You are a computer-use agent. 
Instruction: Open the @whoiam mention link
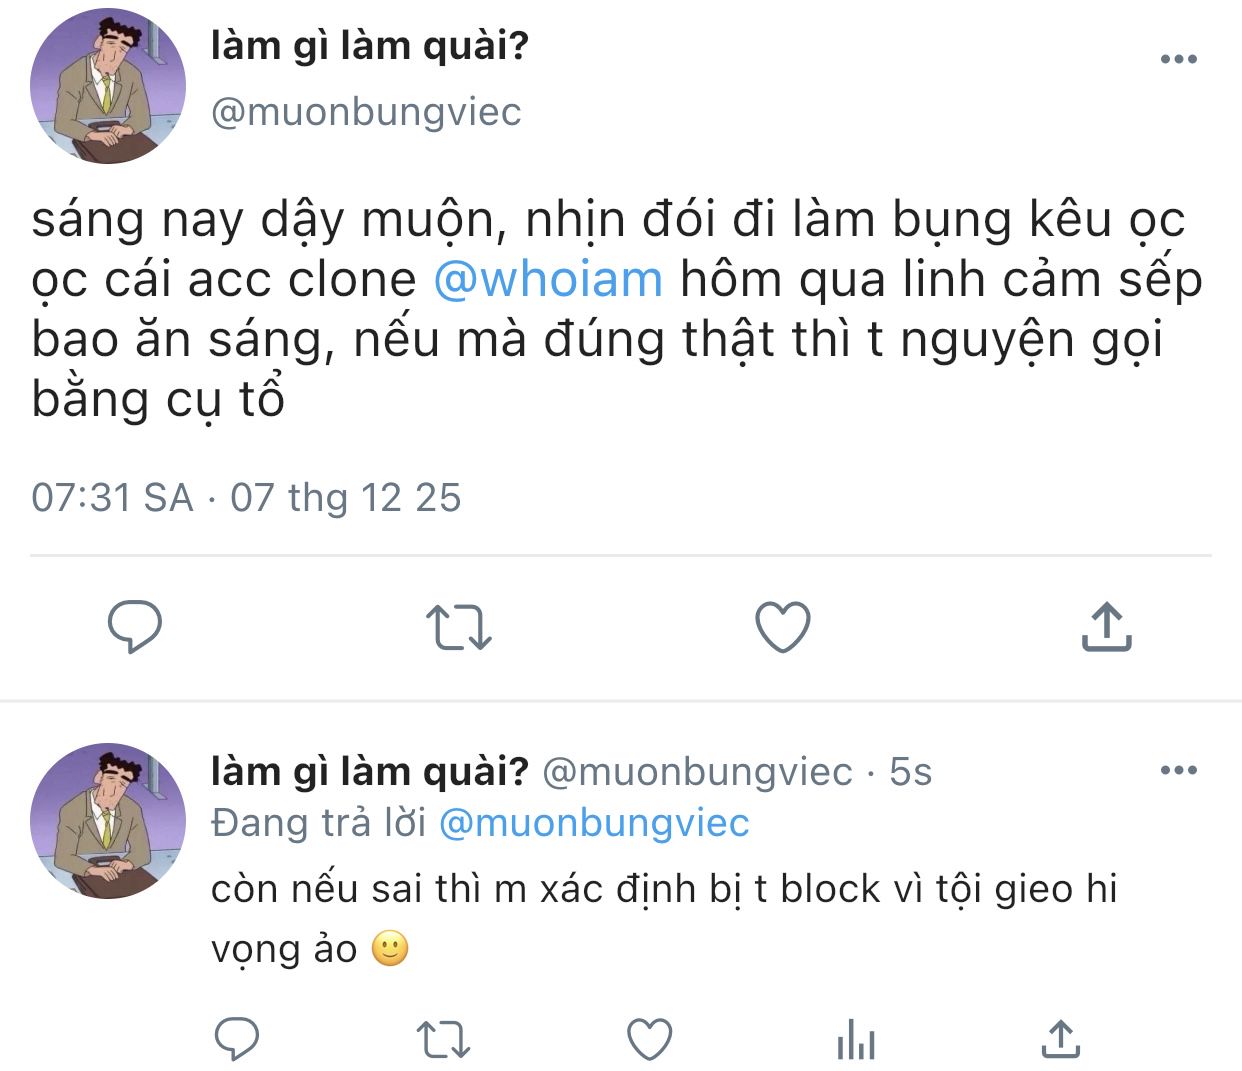tap(548, 279)
